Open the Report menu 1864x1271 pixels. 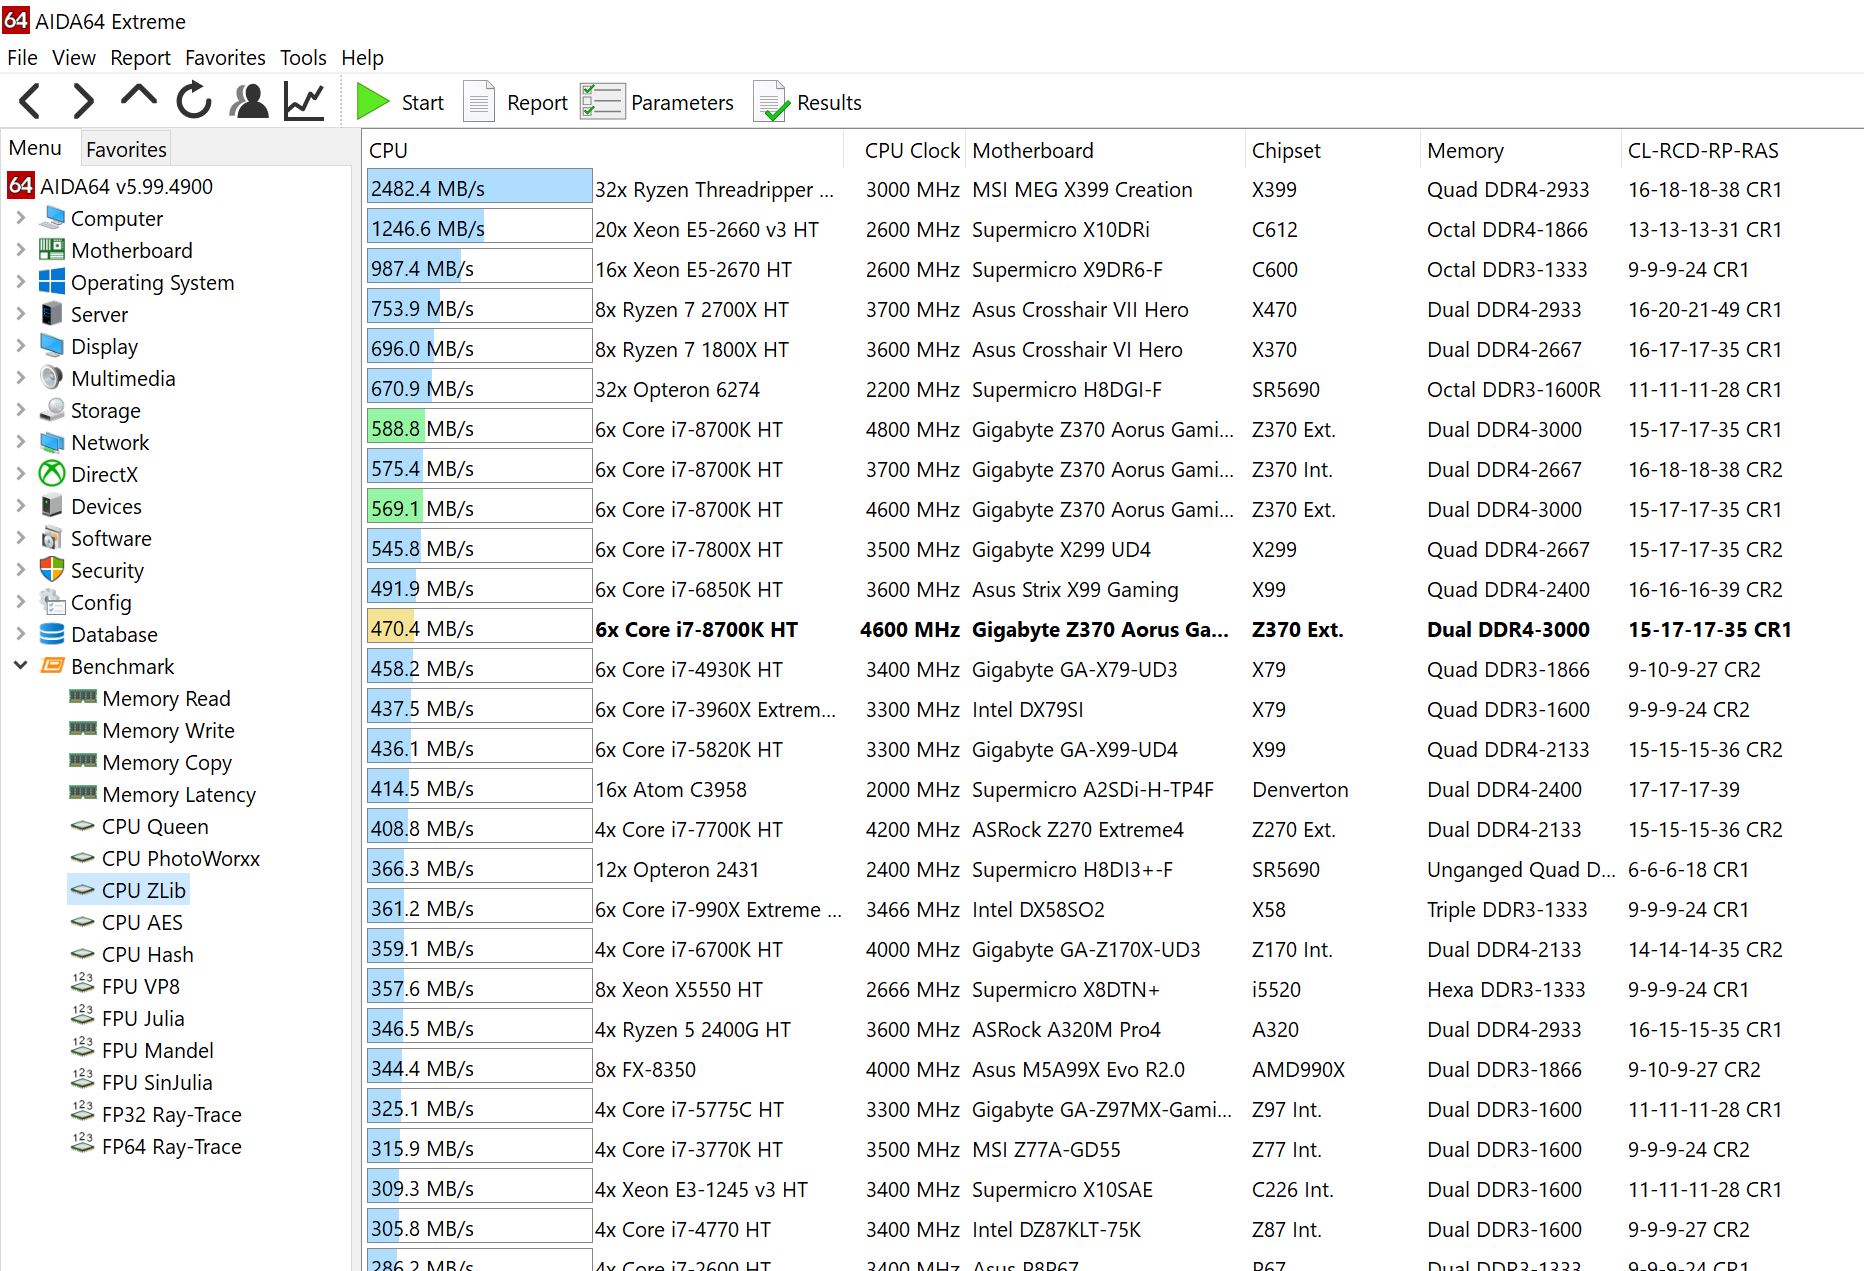140,57
